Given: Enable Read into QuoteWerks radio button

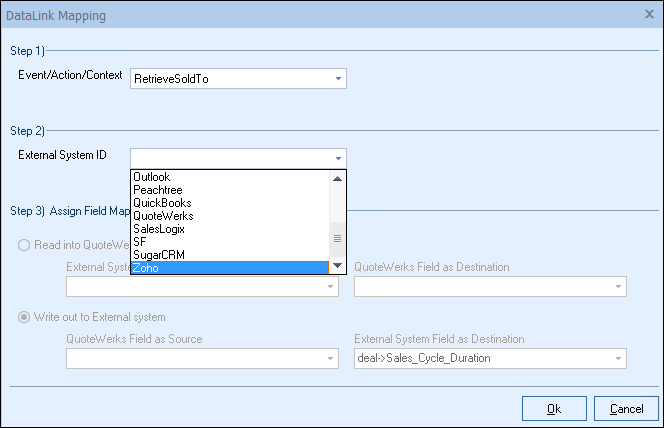Looking at the screenshot, I should point(24,245).
